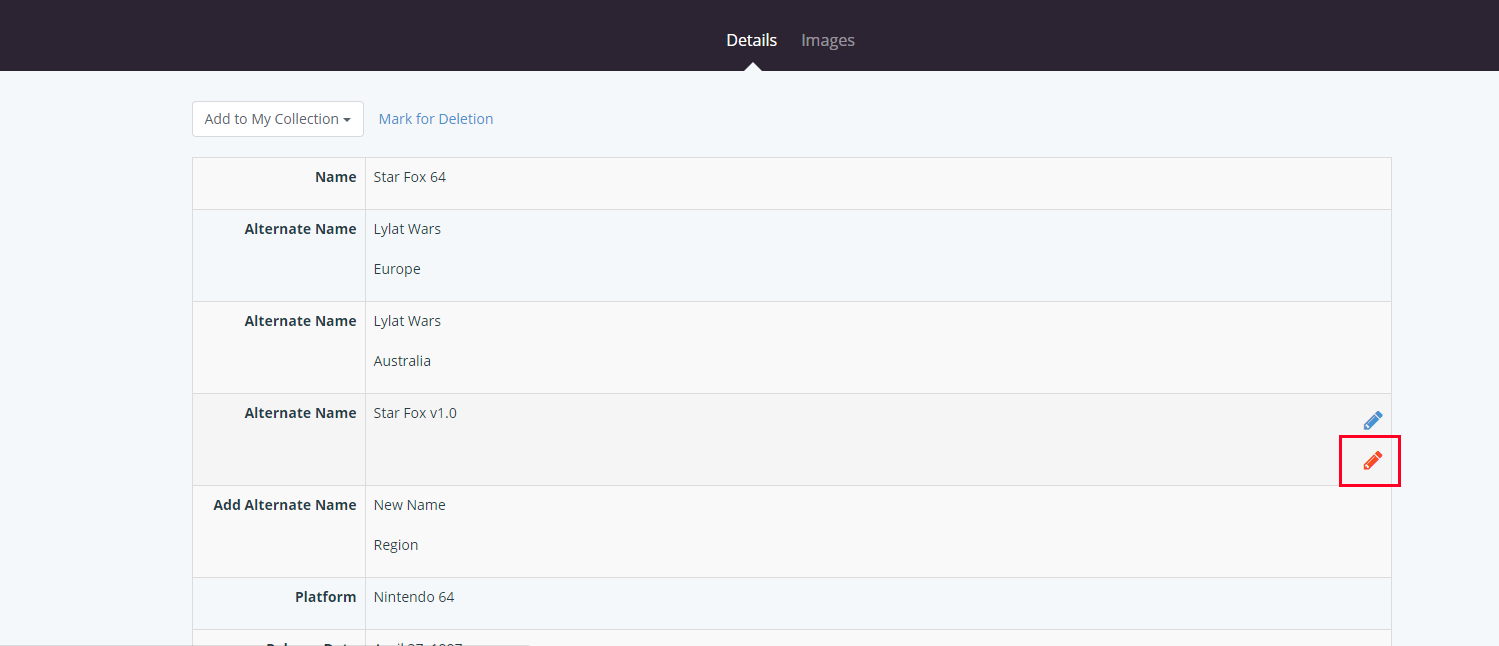Click the Region field under New Name
The height and width of the screenshot is (646, 1499).
click(x=396, y=545)
